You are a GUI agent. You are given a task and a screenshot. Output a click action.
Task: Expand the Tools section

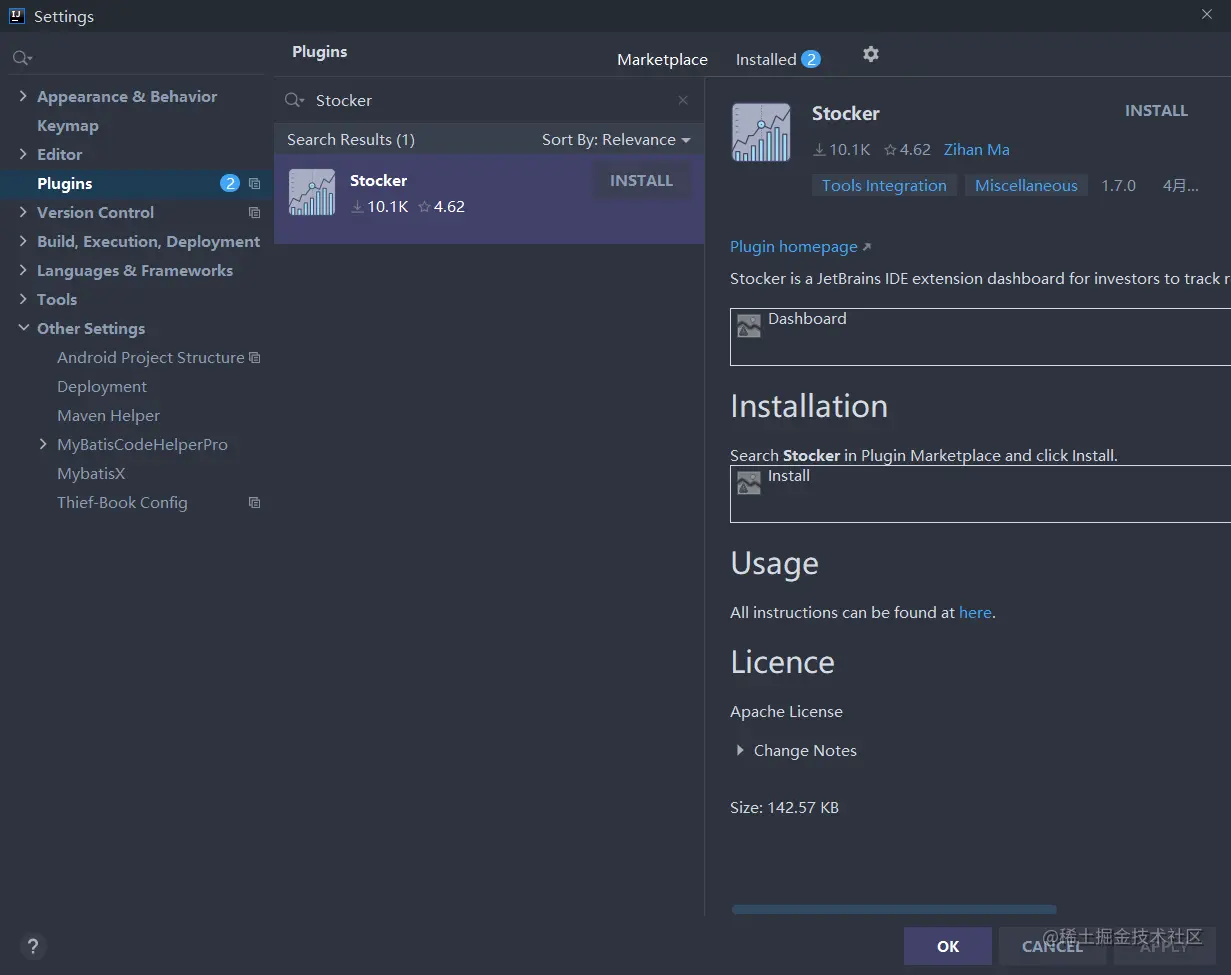click(x=23, y=299)
